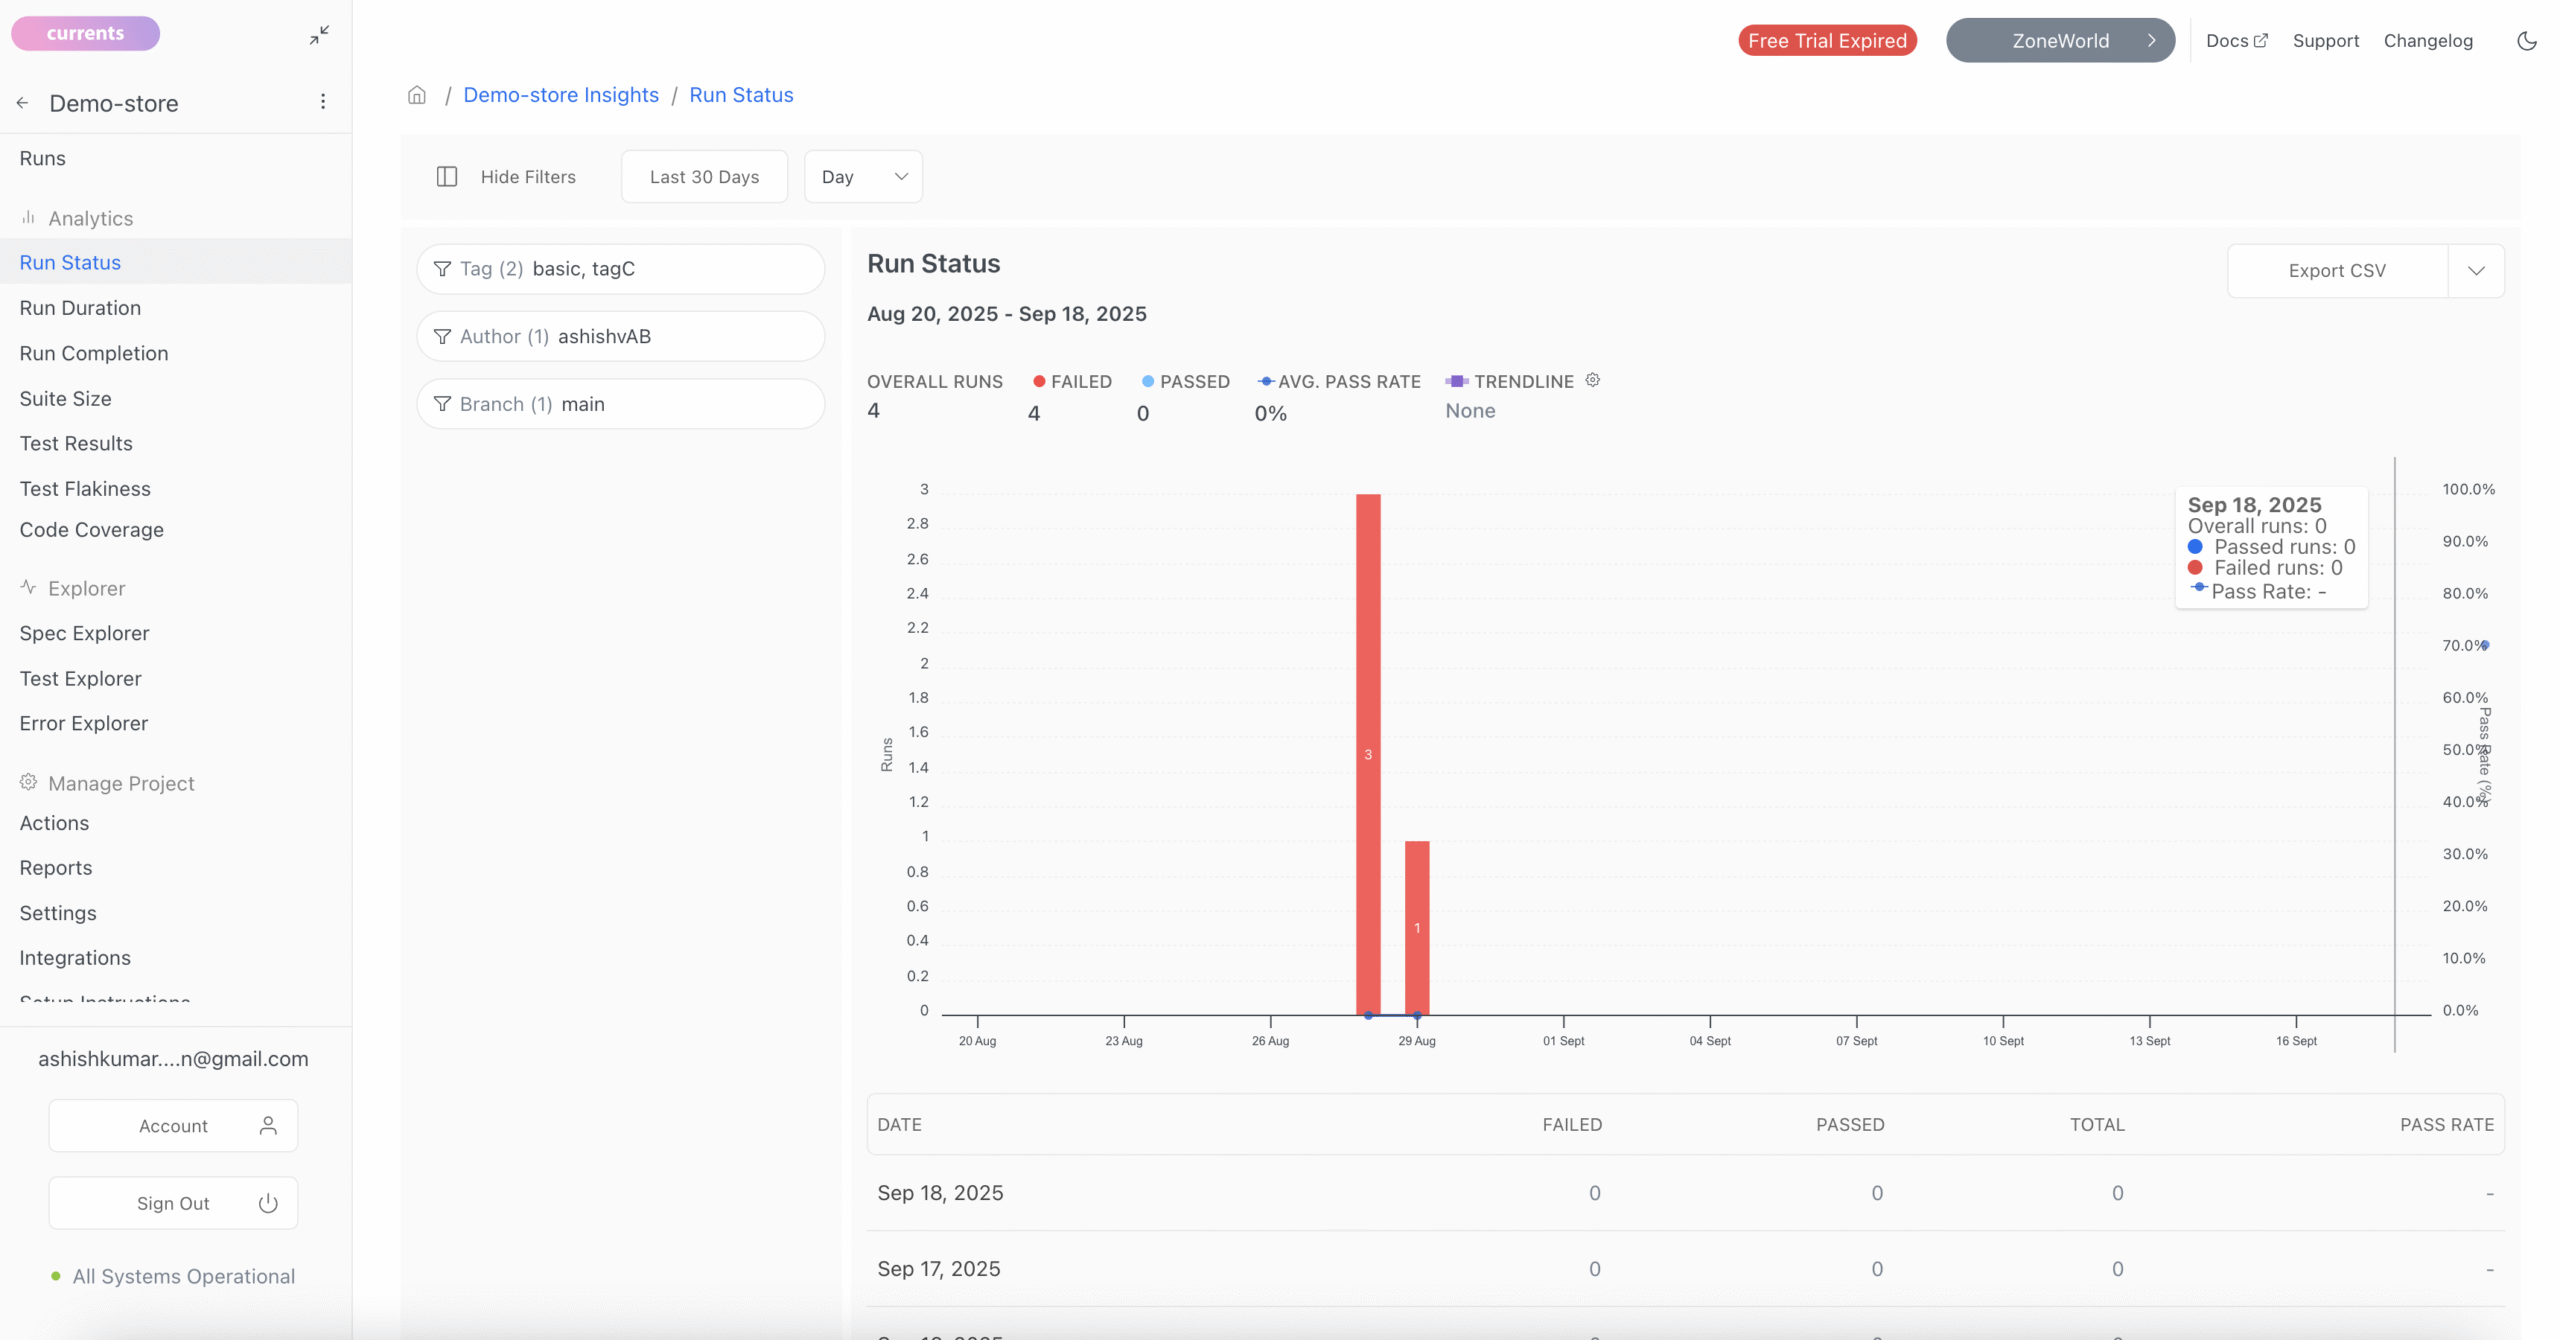
Task: Click the Hide Filters panel icon
Action: pyautogui.click(x=446, y=176)
